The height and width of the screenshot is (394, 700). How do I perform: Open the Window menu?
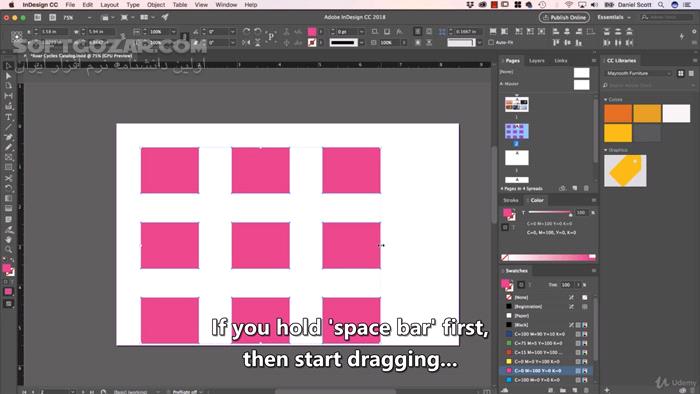[x=226, y=5]
